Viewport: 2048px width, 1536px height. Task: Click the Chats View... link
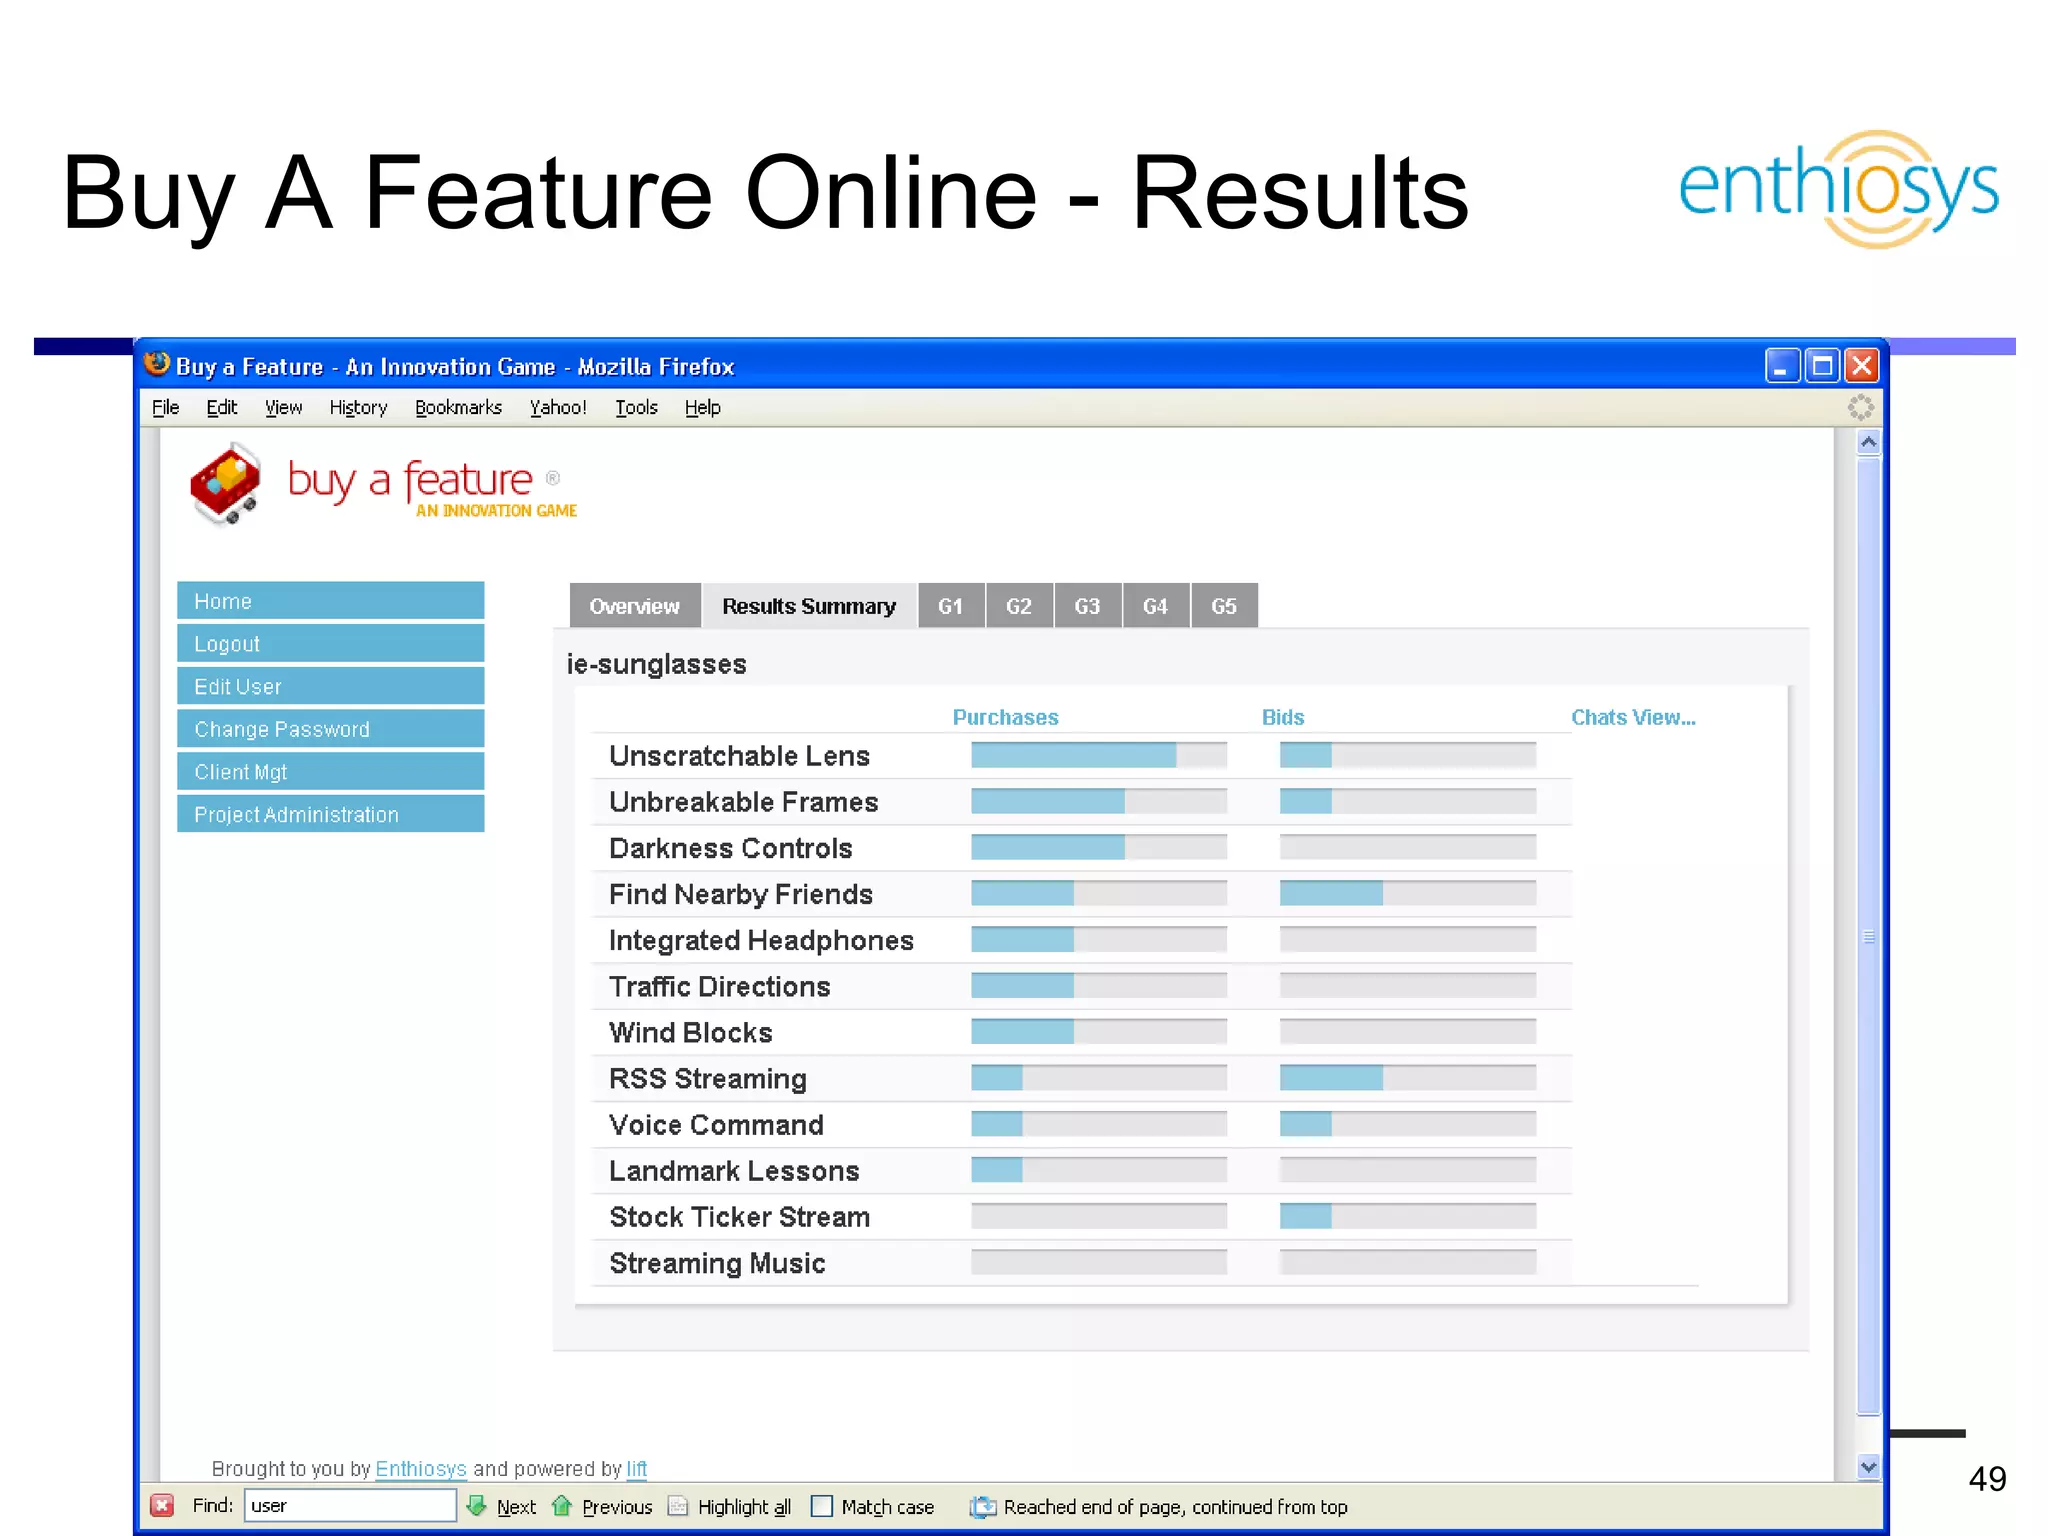coord(1632,717)
